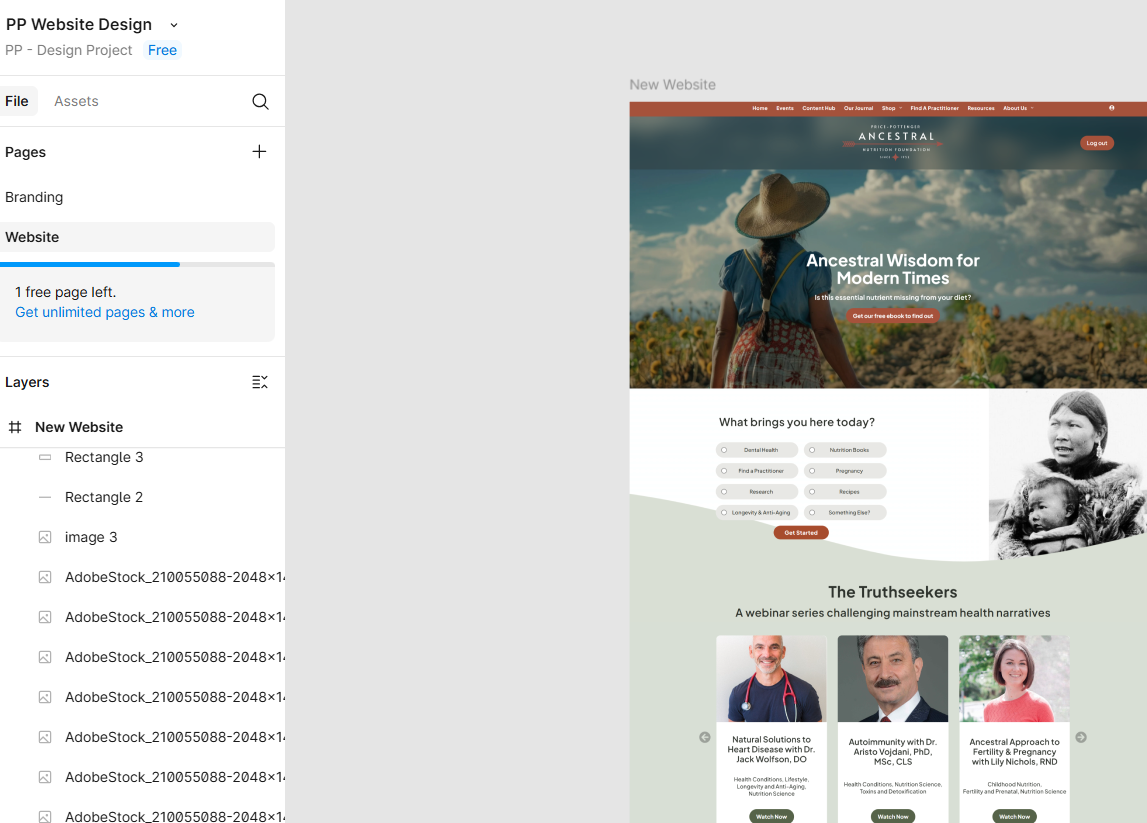Click the Get unlimited pages & more link

[105, 312]
